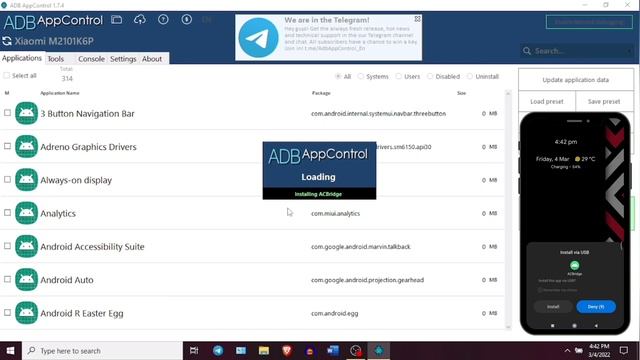Open the Windows Start menu
The height and width of the screenshot is (360, 640).
tap(11, 351)
